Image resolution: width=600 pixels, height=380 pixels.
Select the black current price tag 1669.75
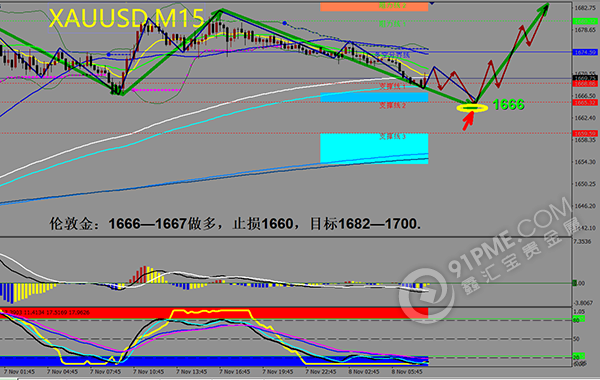point(585,78)
